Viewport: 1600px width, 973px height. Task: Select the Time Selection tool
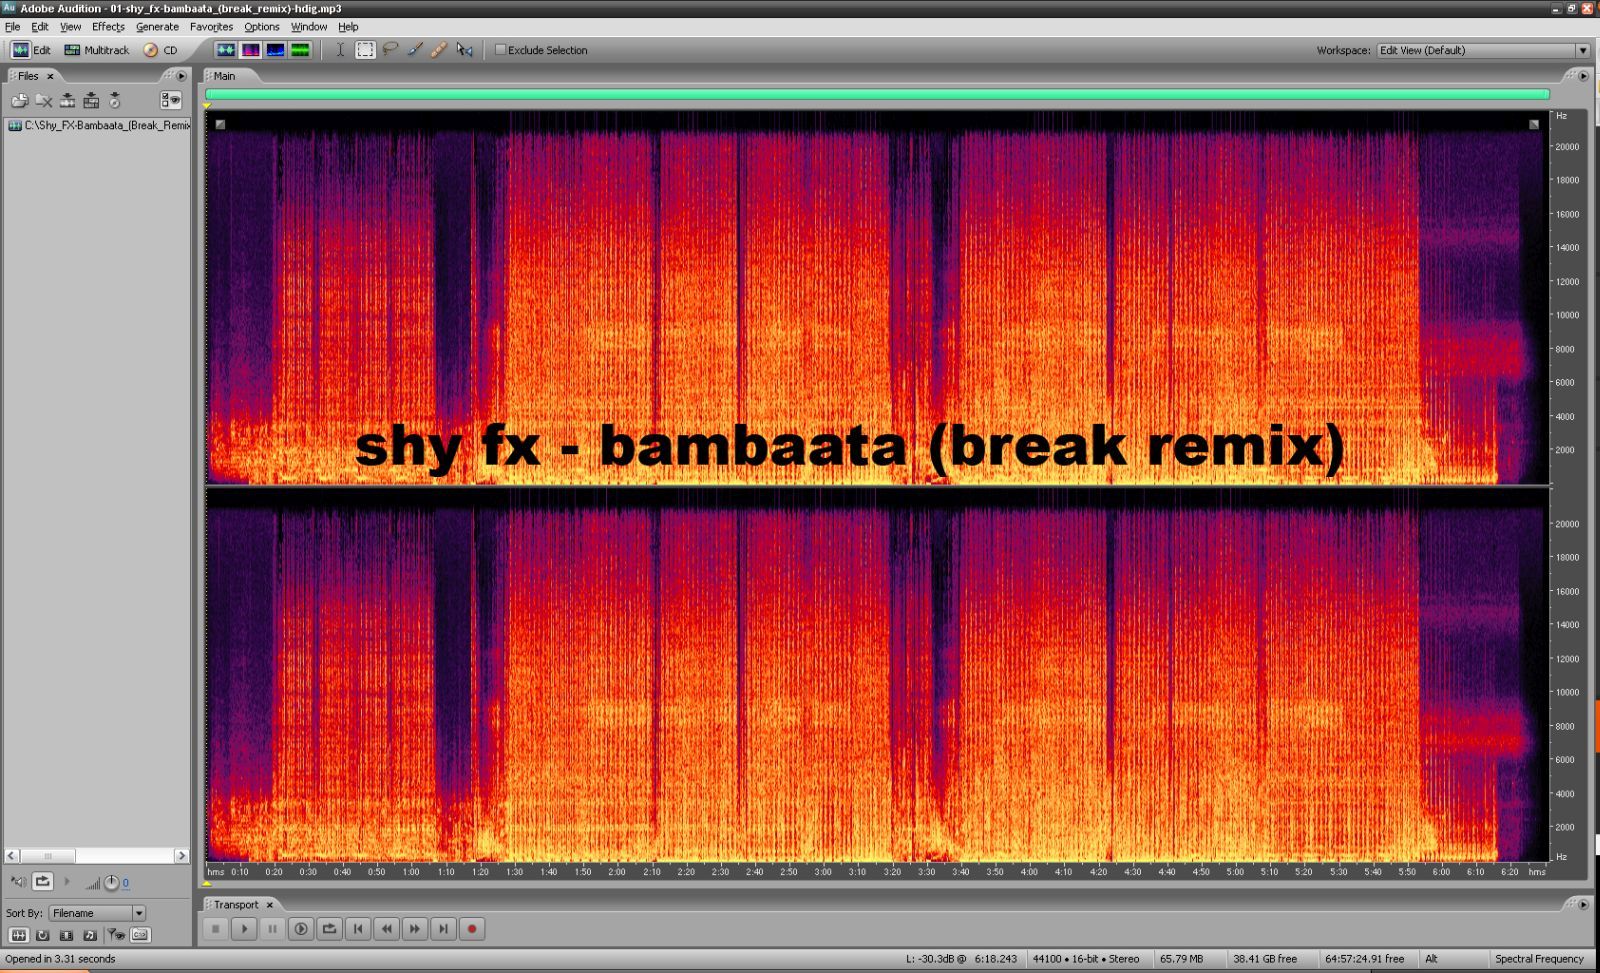pos(340,50)
